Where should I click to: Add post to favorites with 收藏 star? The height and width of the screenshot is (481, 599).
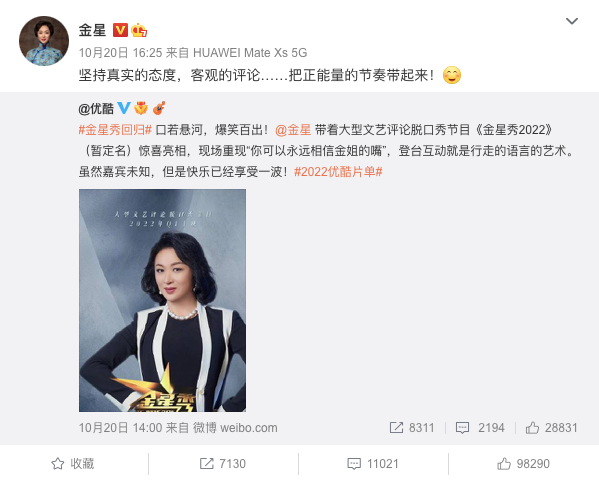pos(73,463)
